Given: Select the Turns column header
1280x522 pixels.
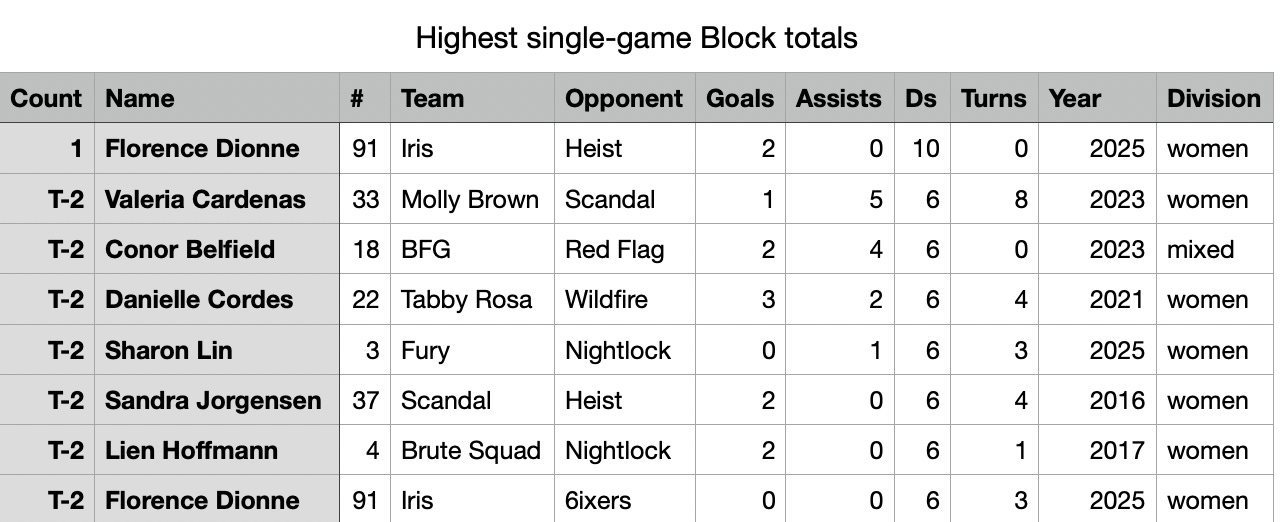Looking at the screenshot, I should pyautogui.click(x=993, y=98).
